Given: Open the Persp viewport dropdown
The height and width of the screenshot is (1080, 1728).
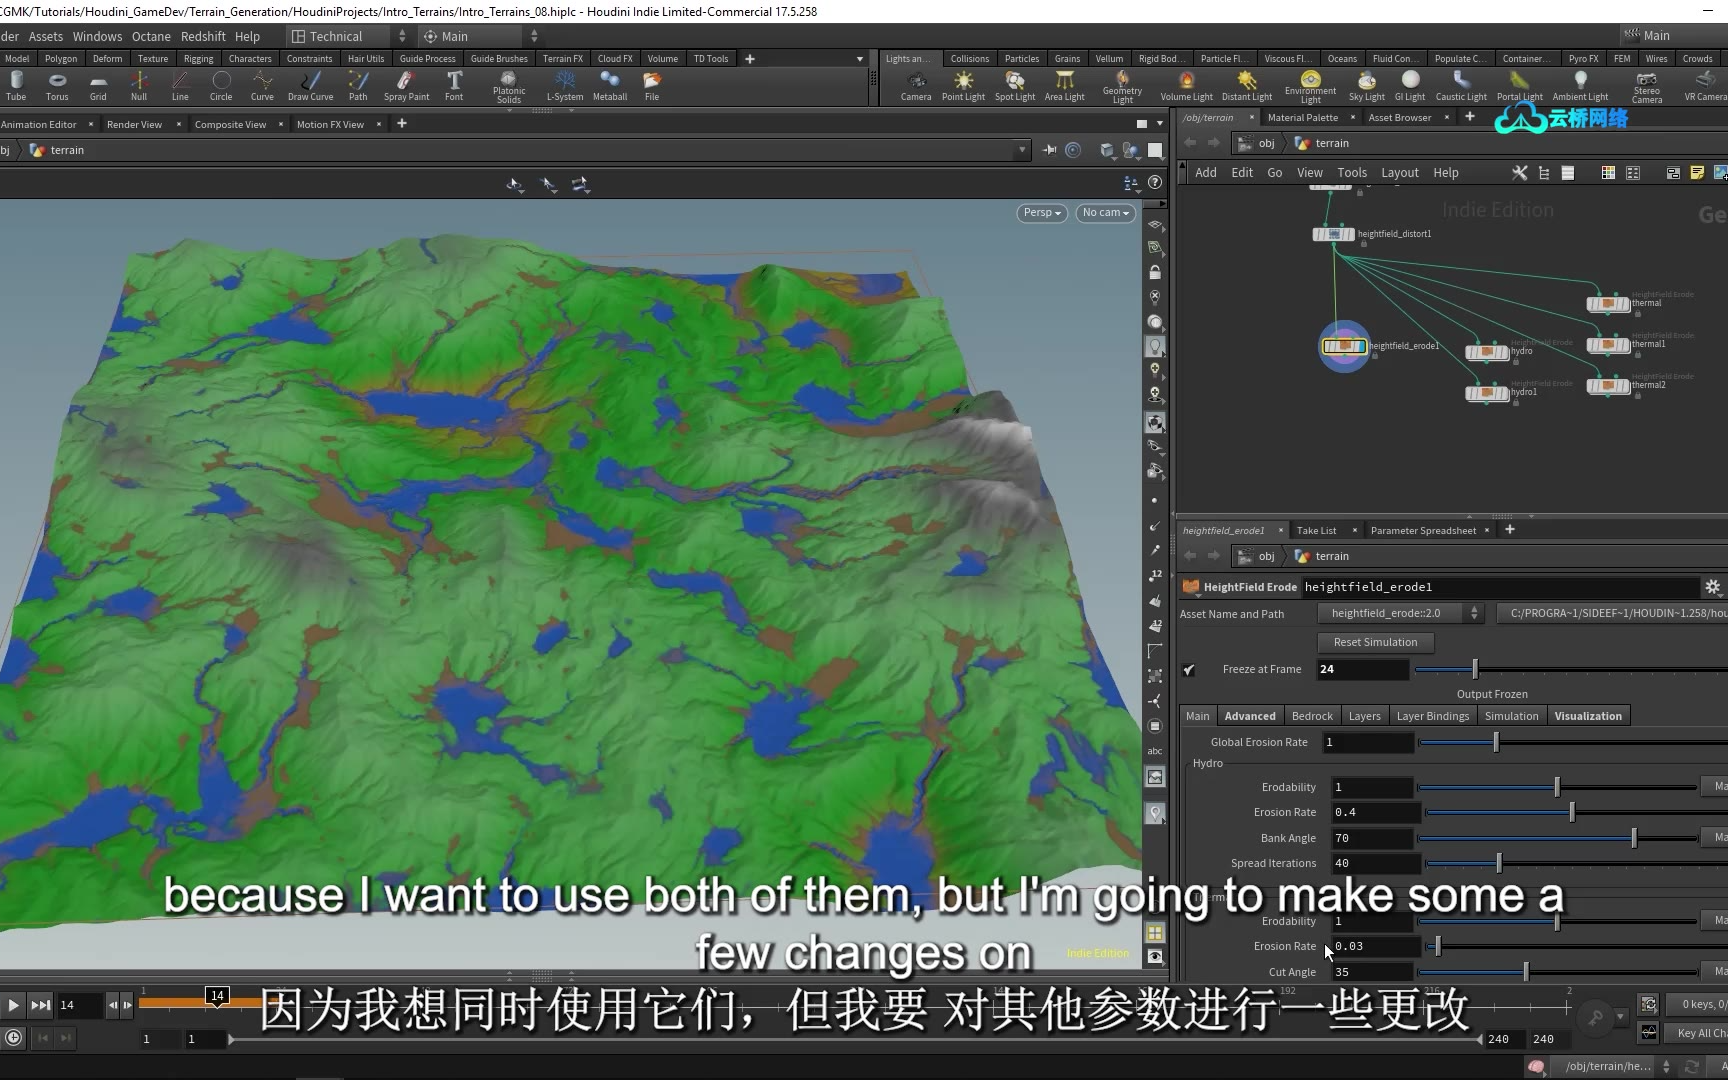Looking at the screenshot, I should 1041,213.
